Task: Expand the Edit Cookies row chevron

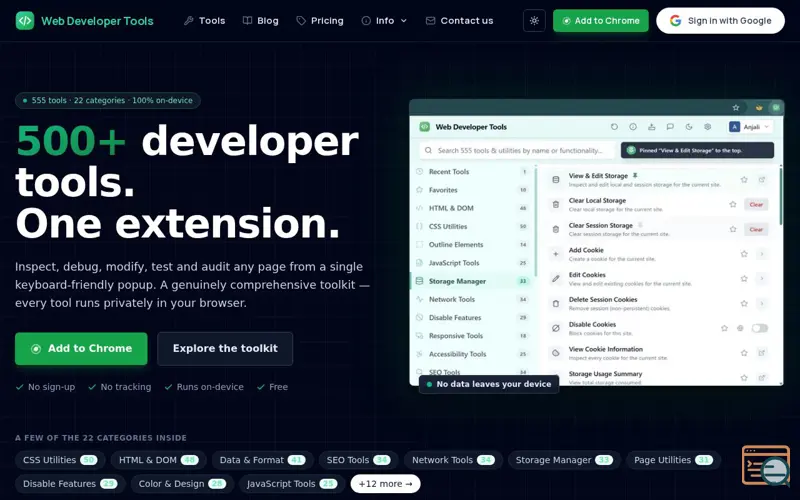Action: coord(762,279)
